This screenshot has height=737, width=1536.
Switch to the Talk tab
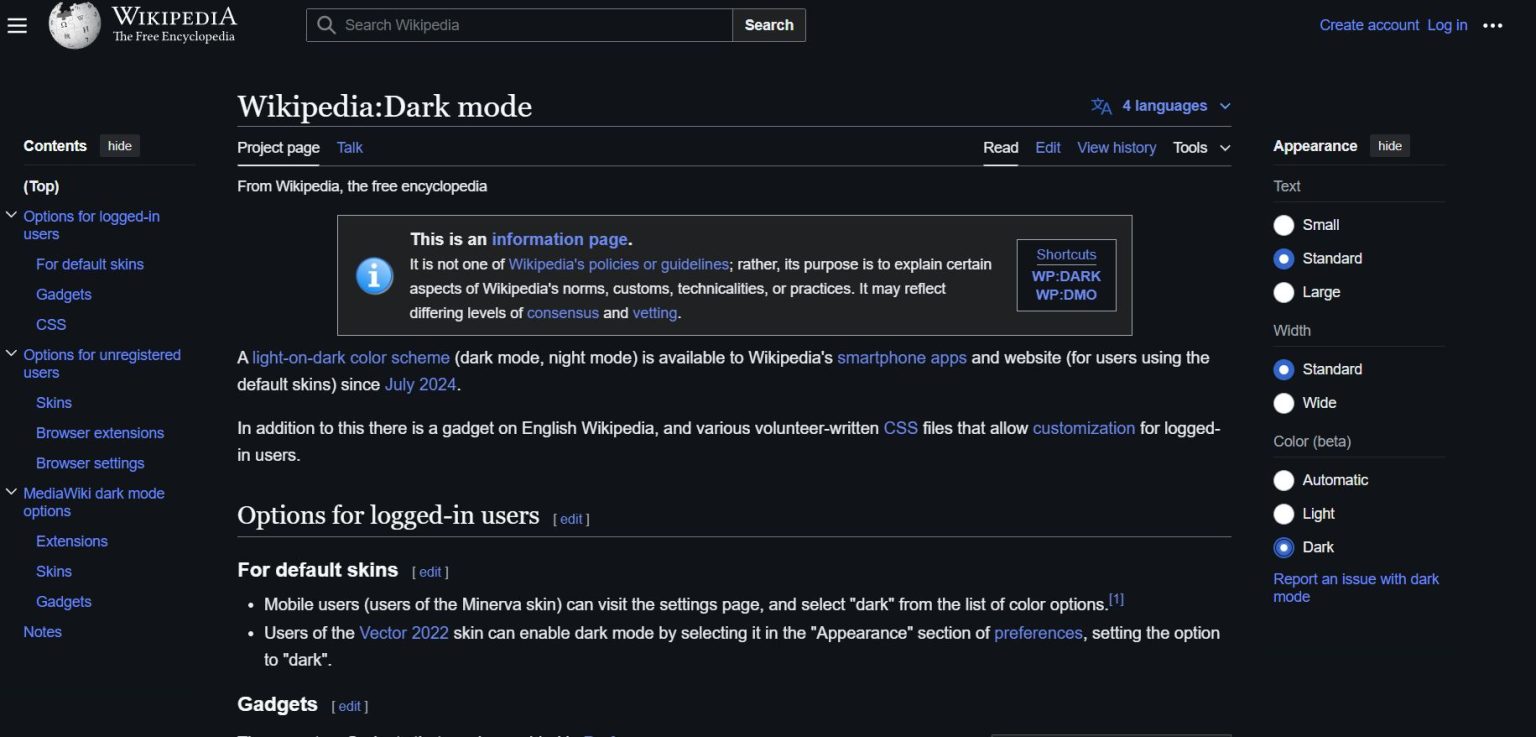pos(350,148)
